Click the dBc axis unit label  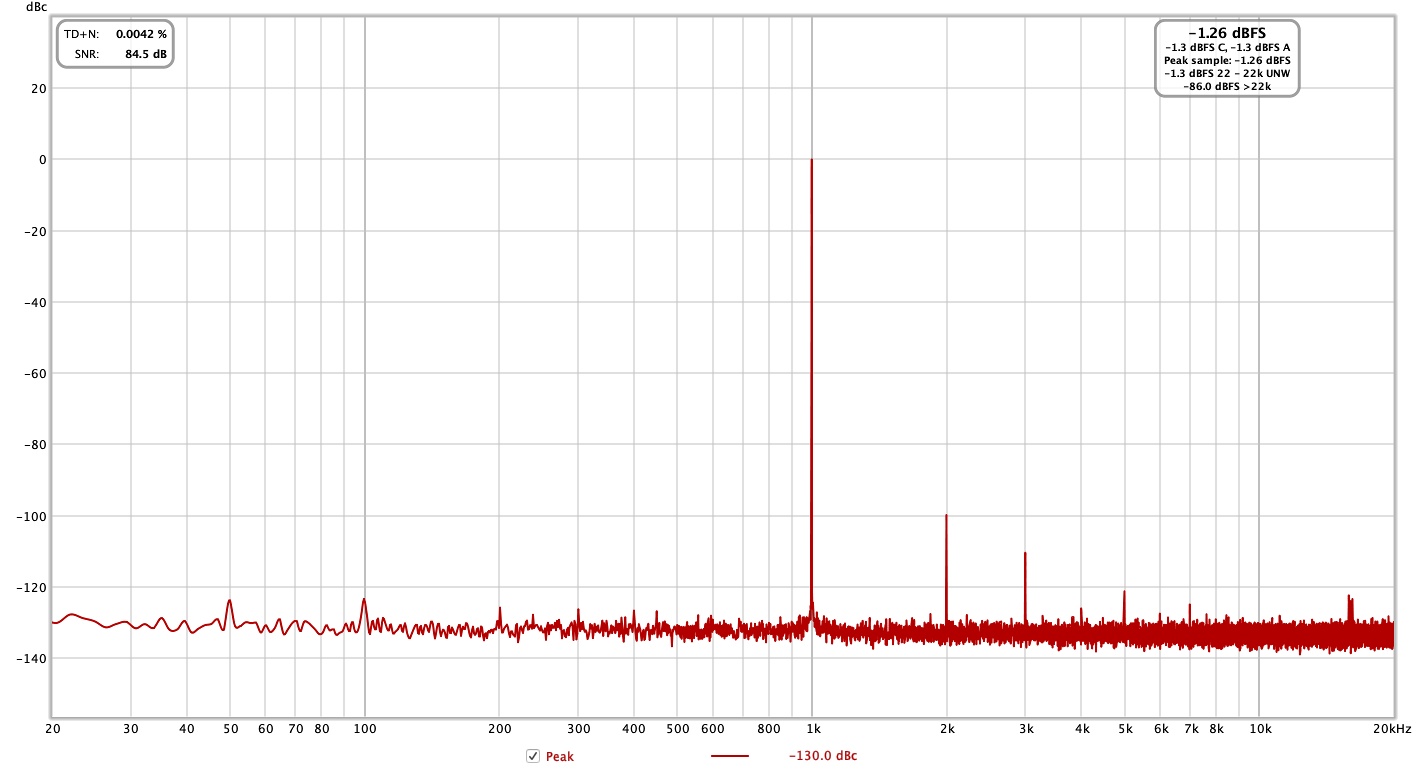(36, 7)
